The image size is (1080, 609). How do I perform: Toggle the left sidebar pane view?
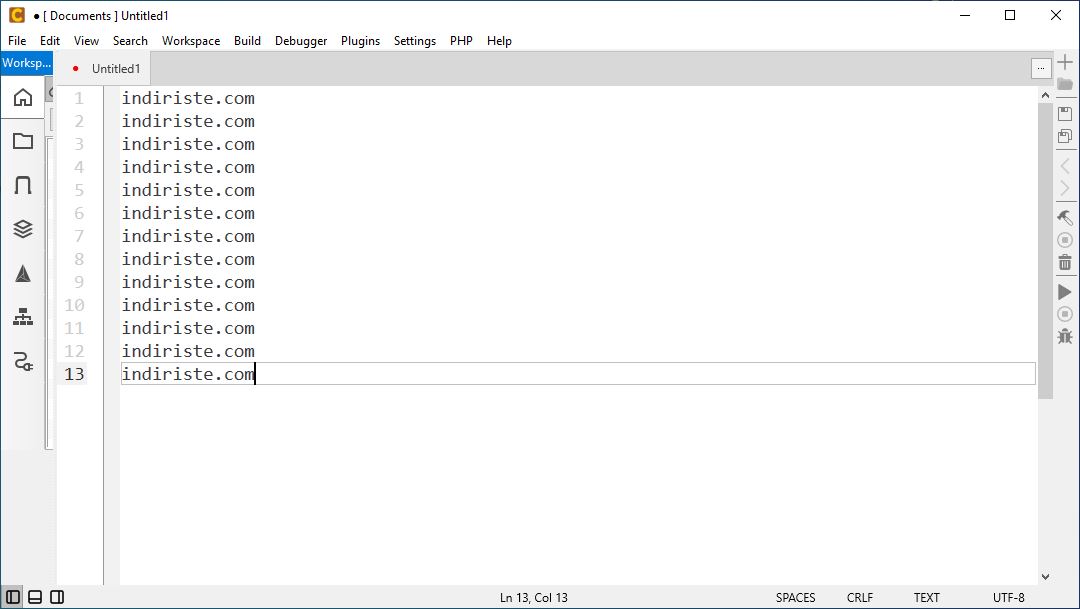[x=13, y=597]
